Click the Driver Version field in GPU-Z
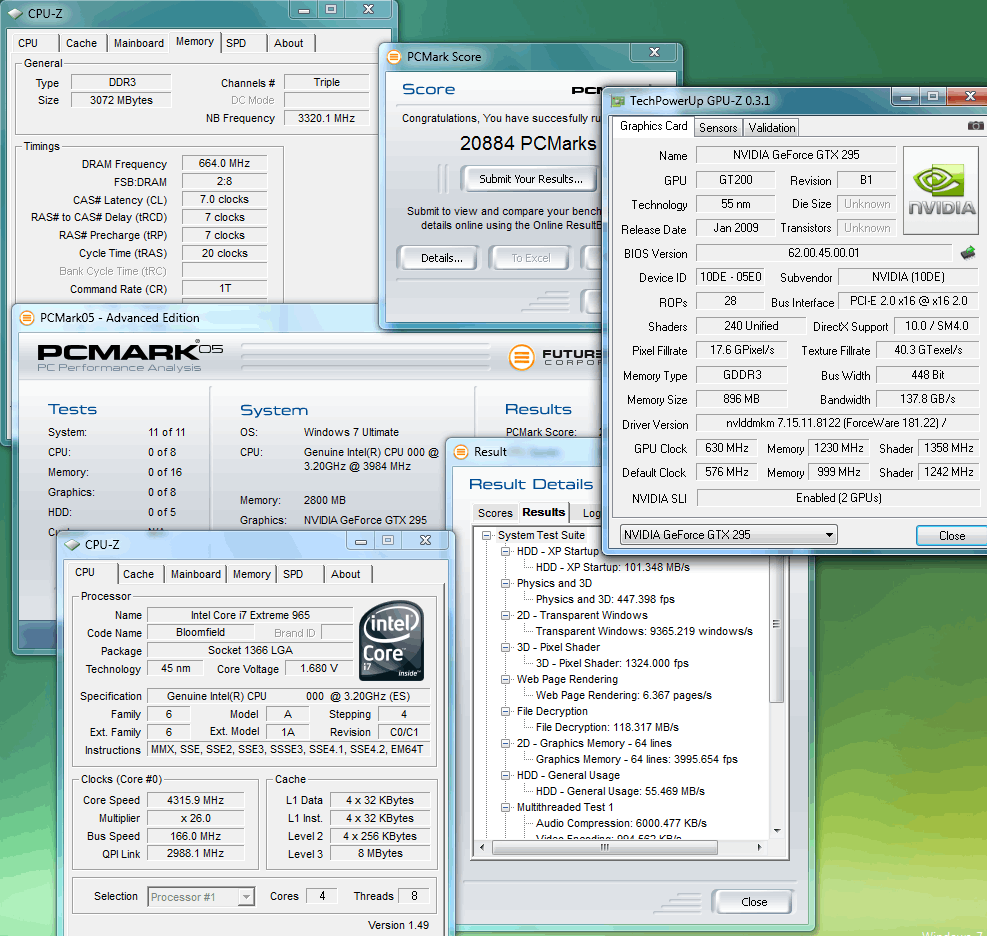 [x=837, y=424]
